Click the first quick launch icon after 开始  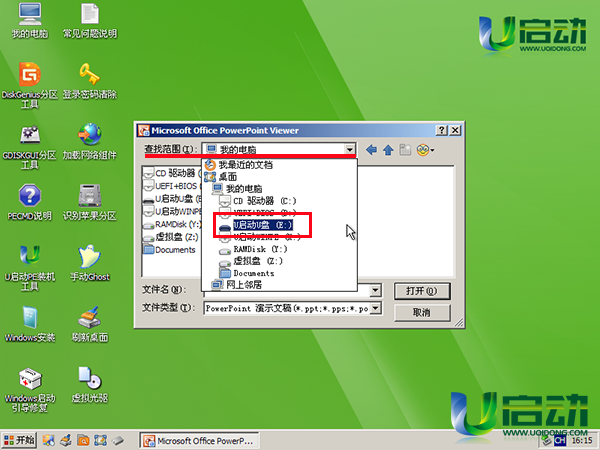(49, 440)
